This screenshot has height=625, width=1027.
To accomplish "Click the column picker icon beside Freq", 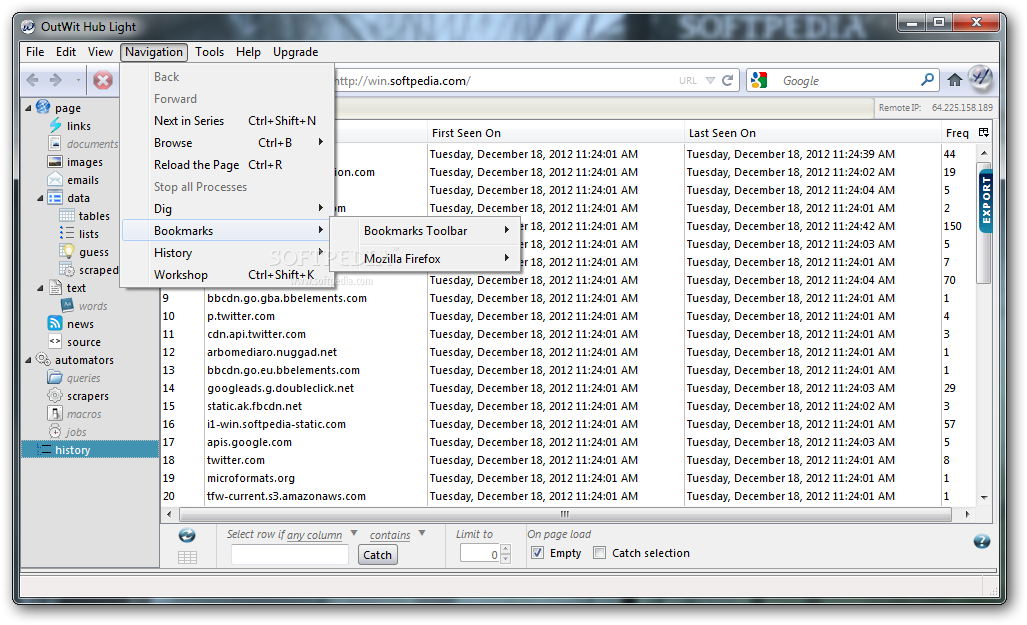I will 983,132.
